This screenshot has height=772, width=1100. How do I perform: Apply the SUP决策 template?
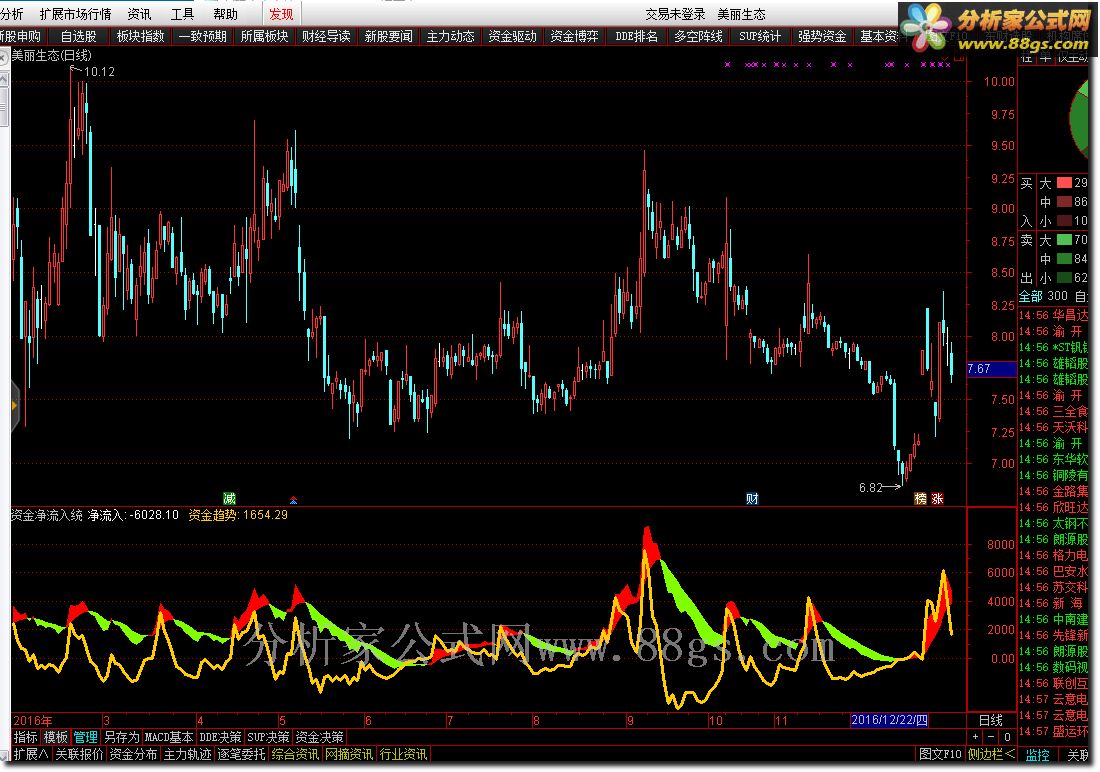click(x=268, y=737)
